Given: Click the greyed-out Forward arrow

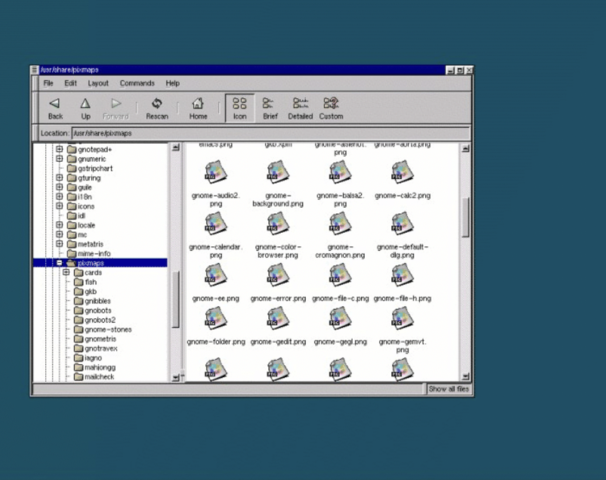Looking at the screenshot, I should pos(116,109).
